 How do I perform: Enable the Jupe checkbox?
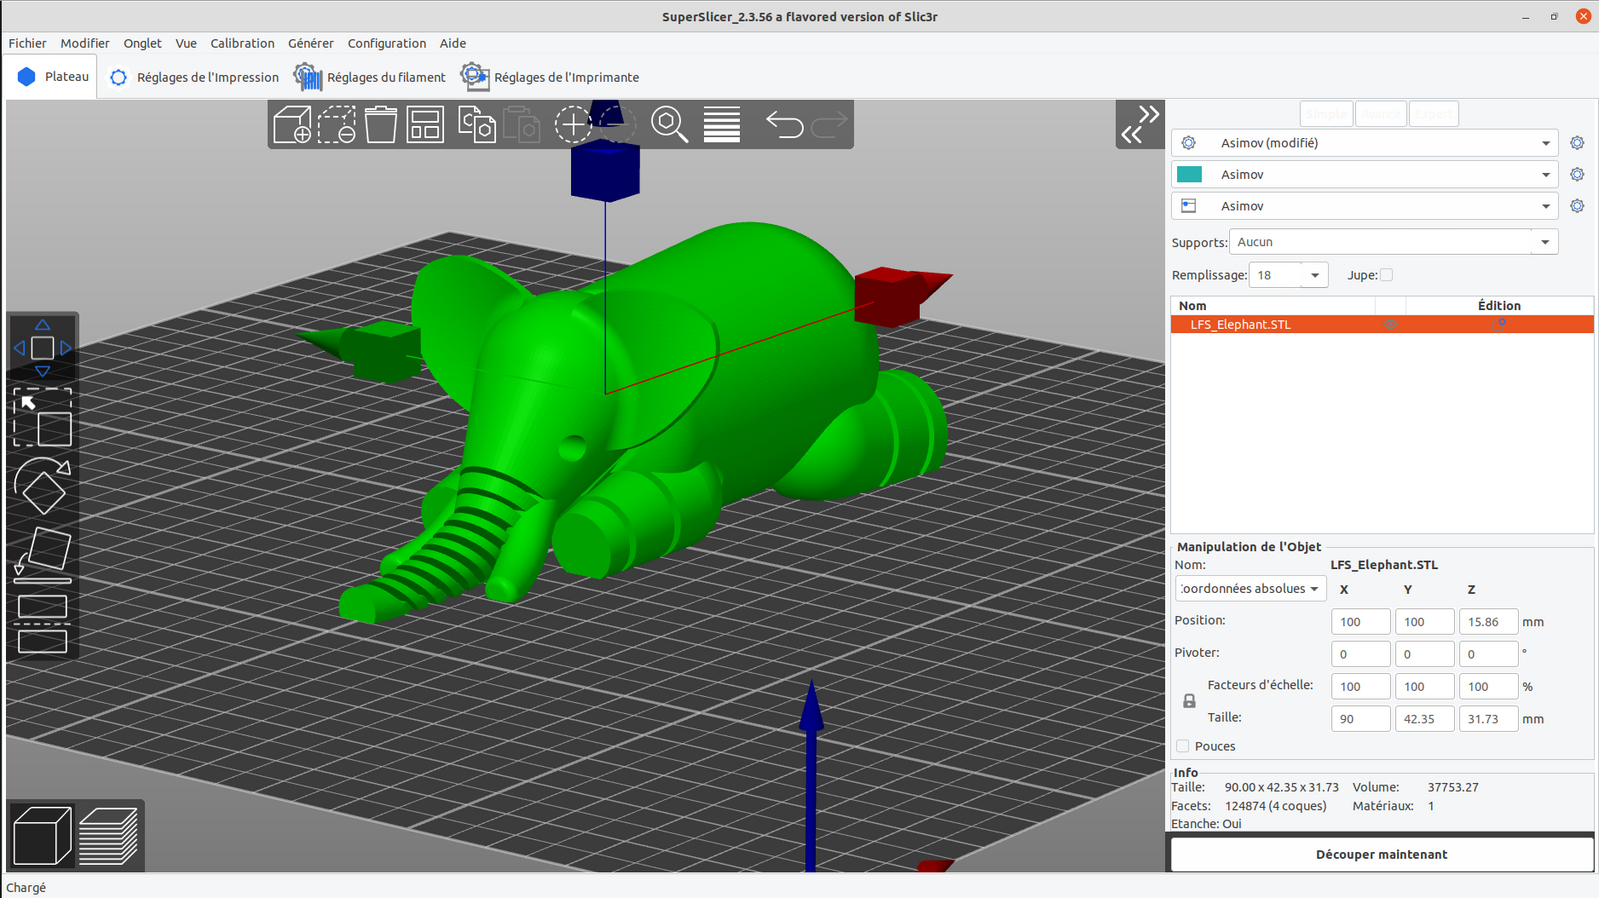[1386, 275]
